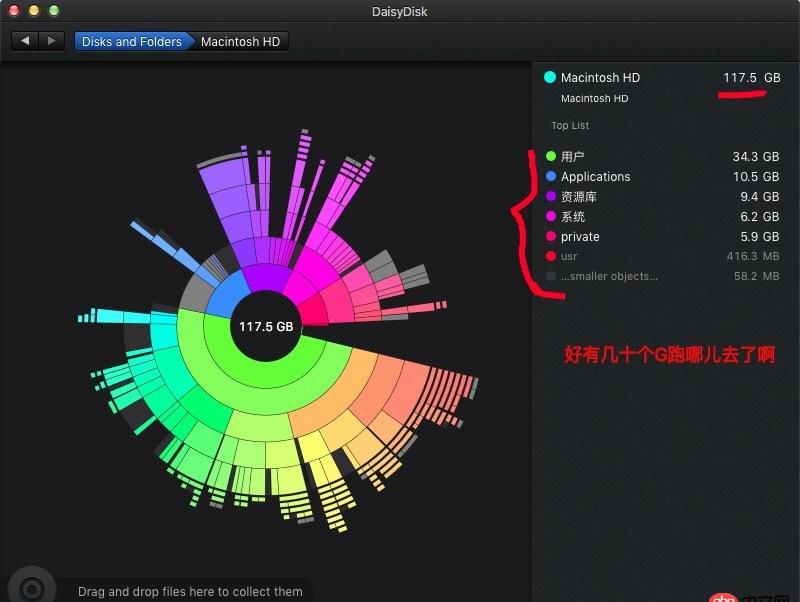Image resolution: width=800 pixels, height=602 pixels.
Task: Open the Disks and Folders breadcrumb
Action: (132, 41)
